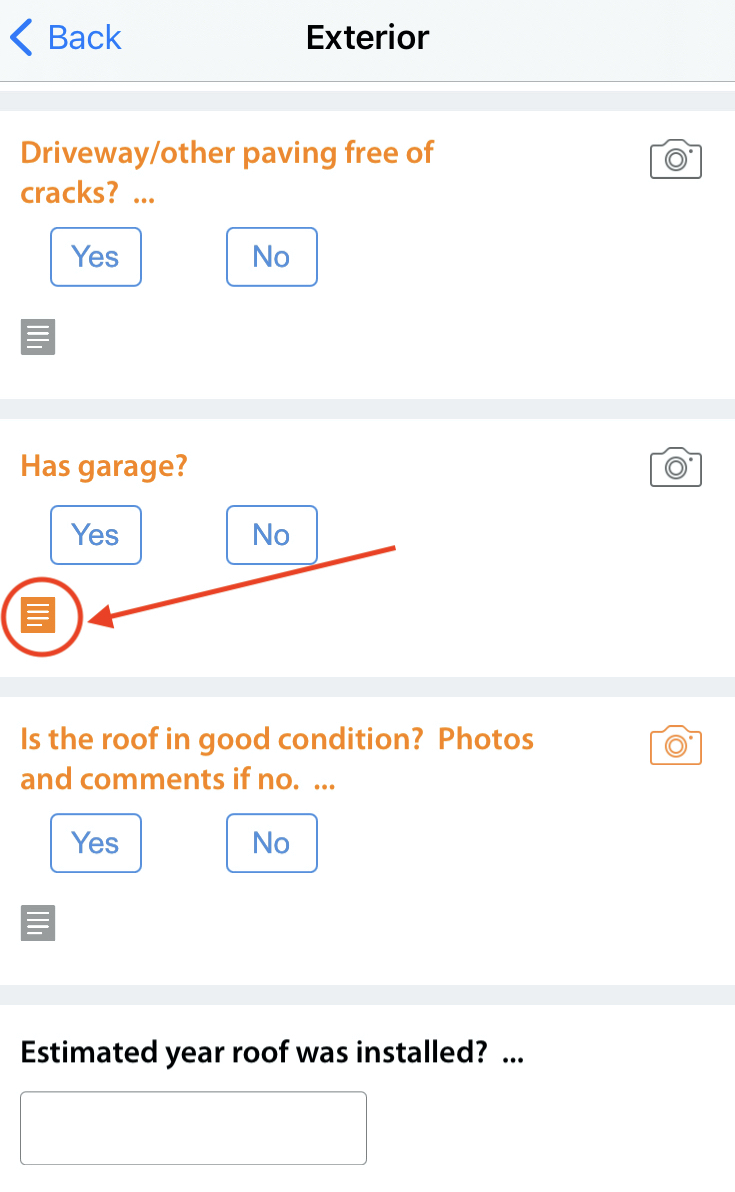Click the orange notes icon under Has garage
Viewport: 735px width, 1192px height.
click(38, 616)
